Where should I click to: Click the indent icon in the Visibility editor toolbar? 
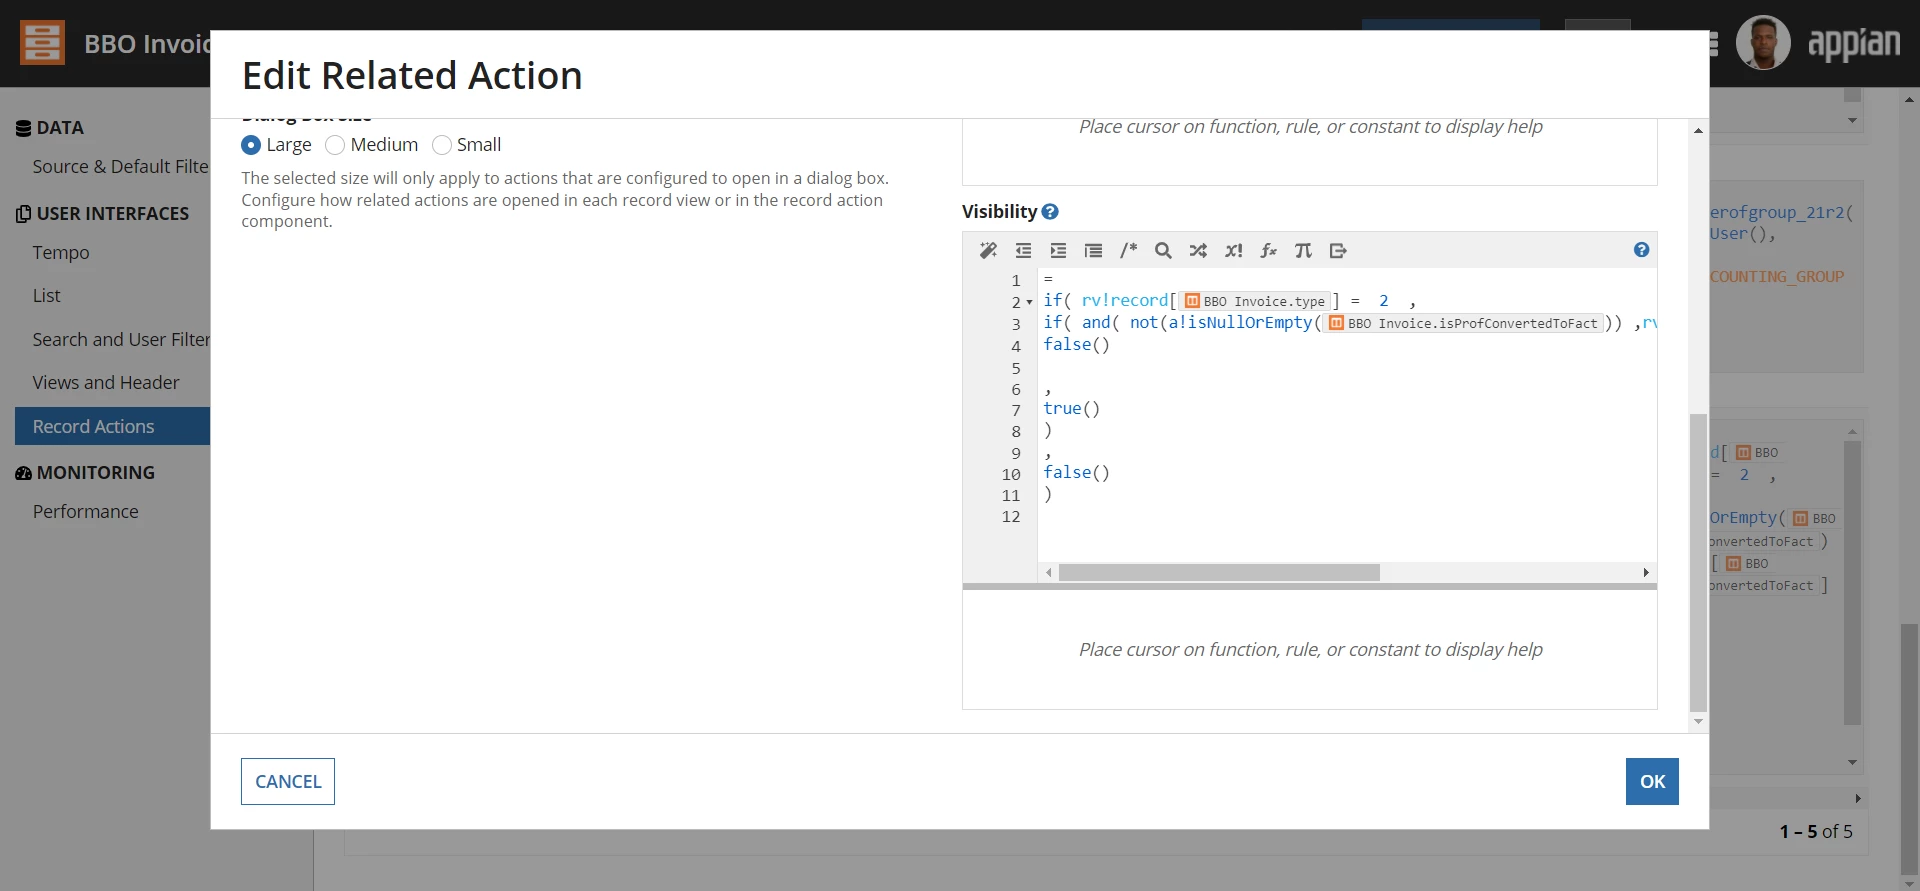(x=1058, y=250)
